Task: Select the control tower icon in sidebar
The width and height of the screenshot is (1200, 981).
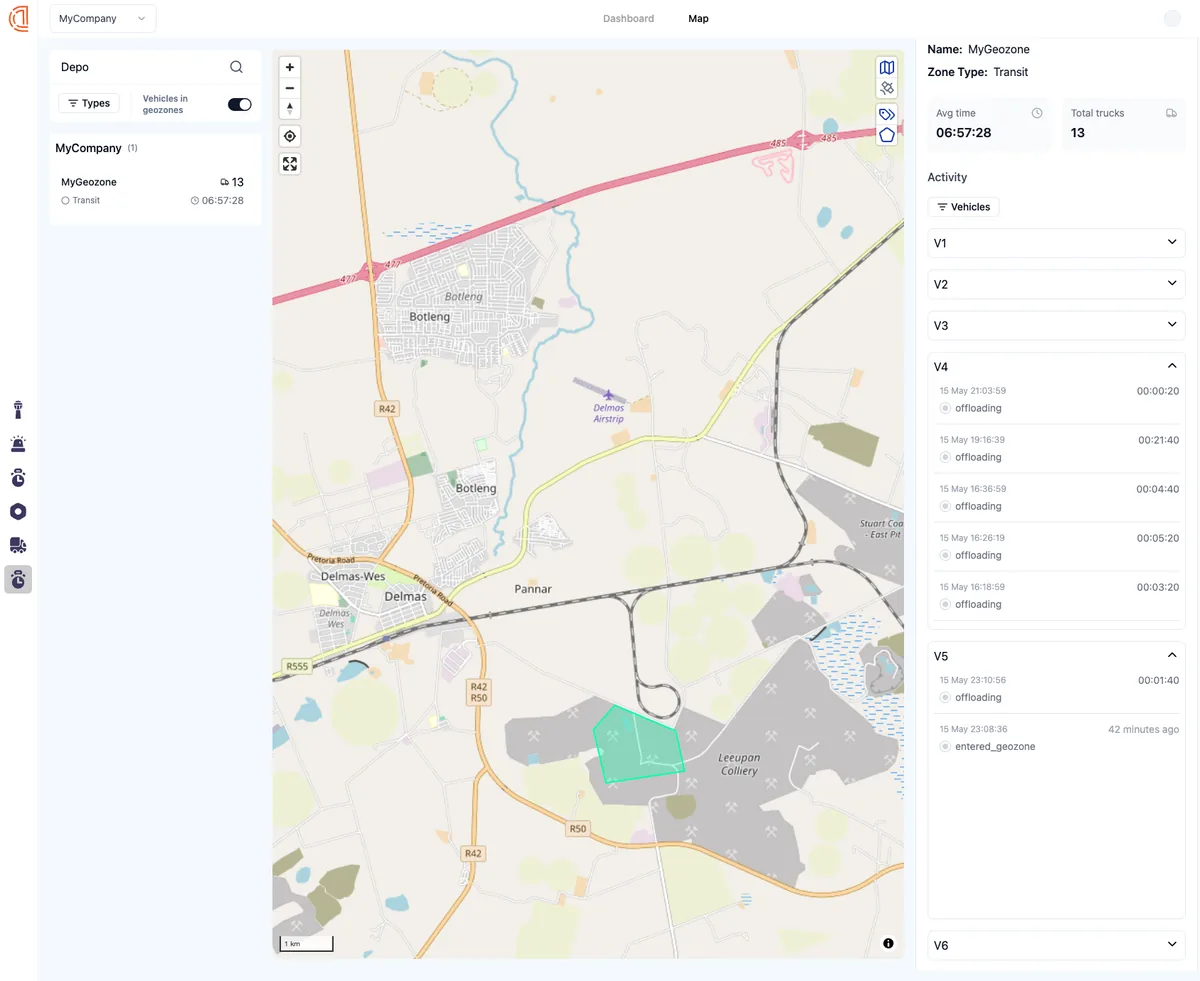Action: pyautogui.click(x=17, y=409)
